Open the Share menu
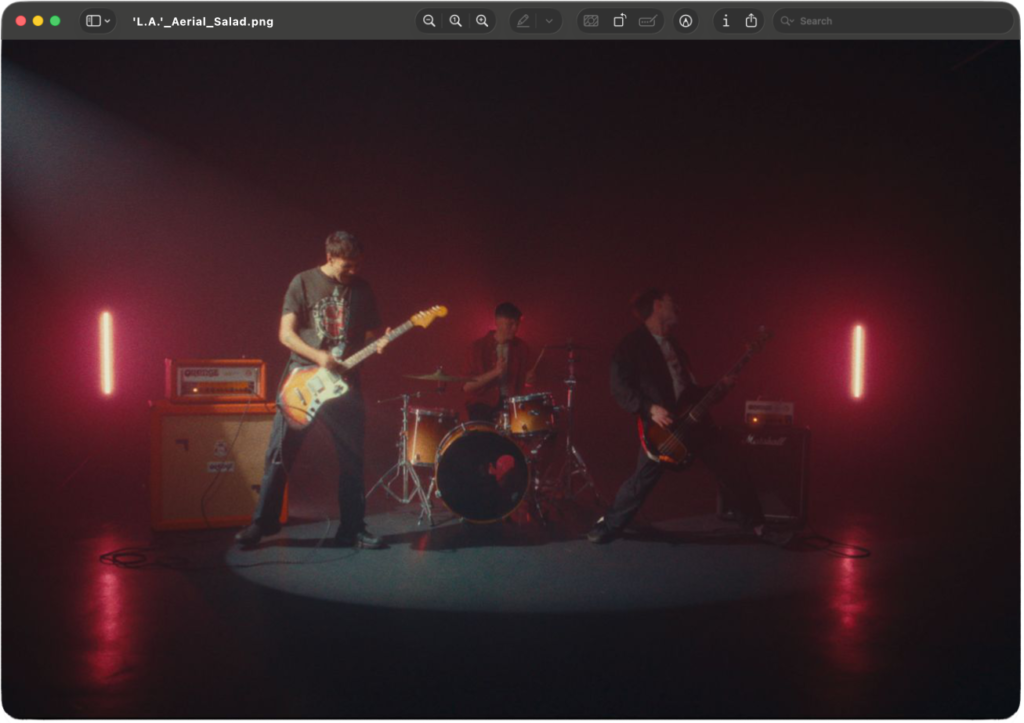Viewport: 1024px width, 723px height. [751, 21]
